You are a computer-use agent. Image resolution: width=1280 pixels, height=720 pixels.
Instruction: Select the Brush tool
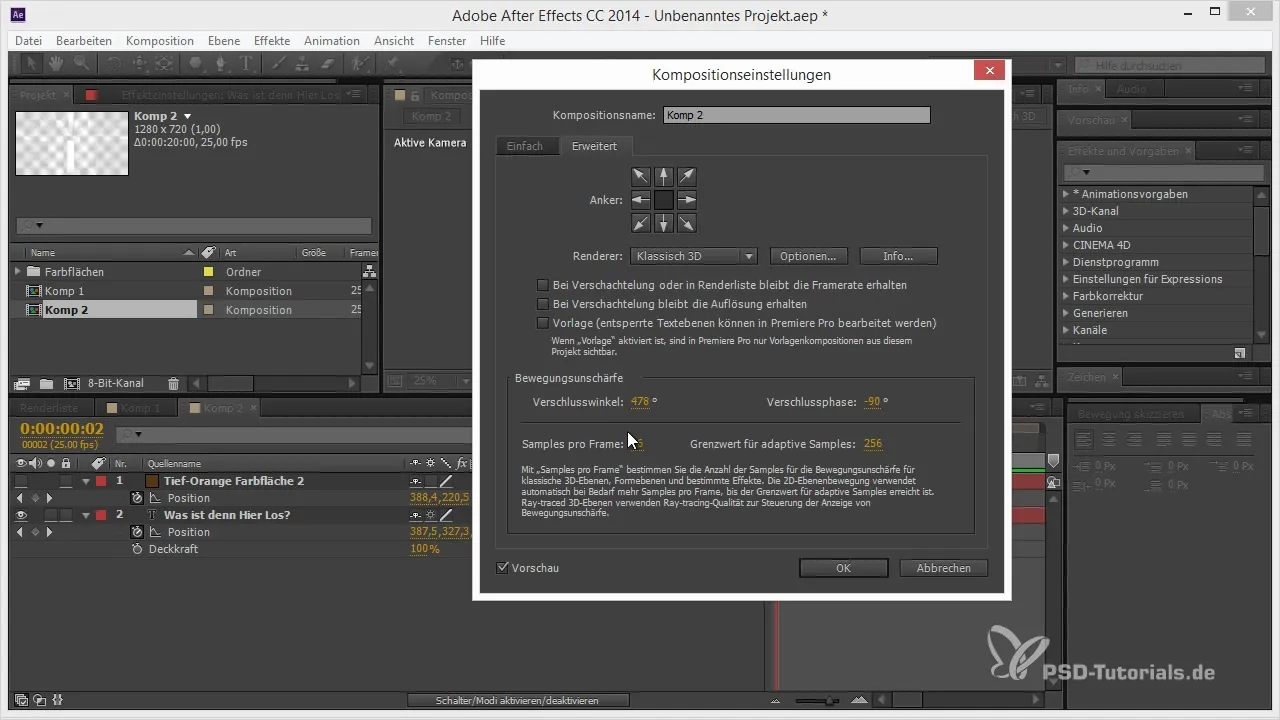(x=281, y=64)
